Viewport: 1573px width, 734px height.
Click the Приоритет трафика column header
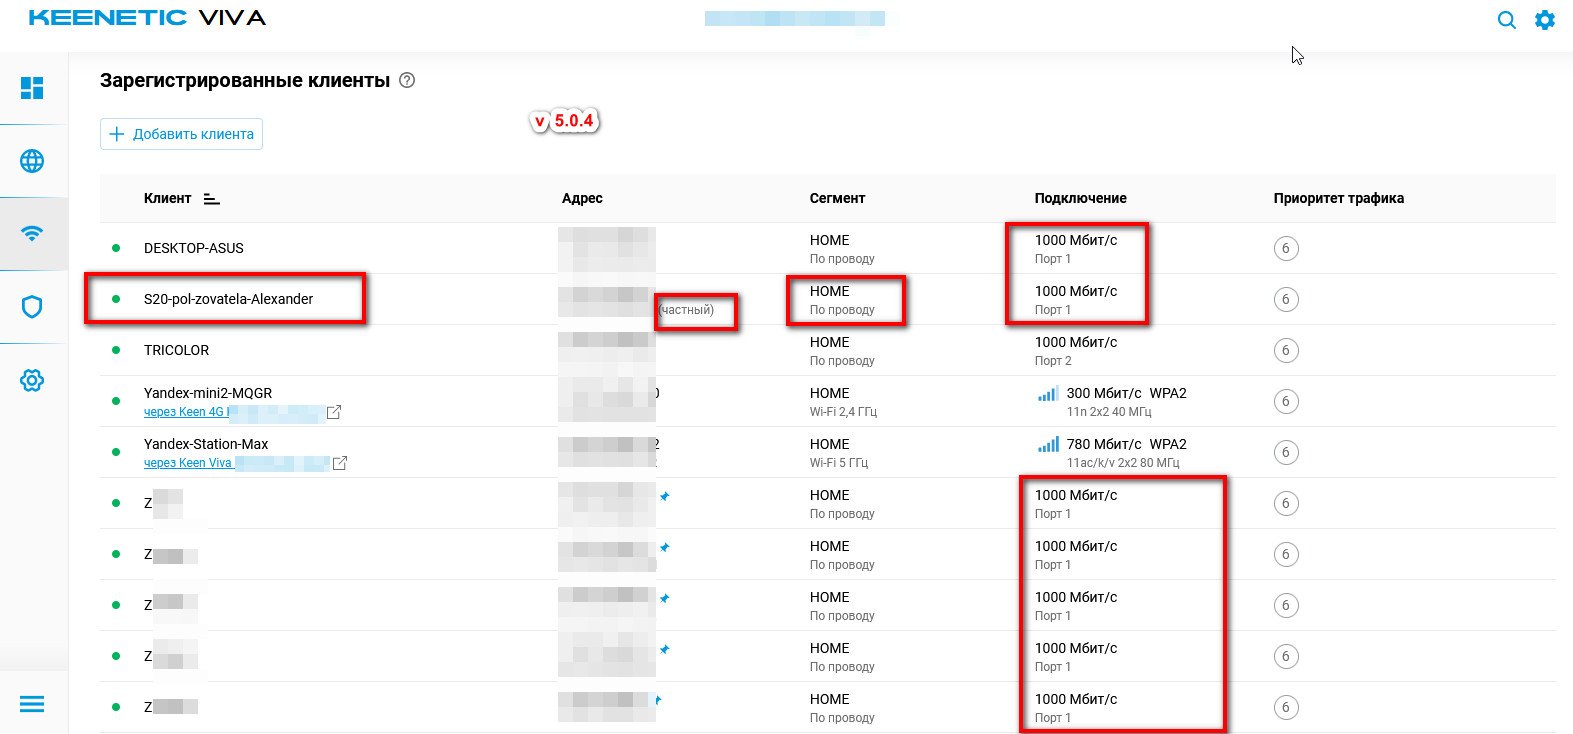1338,198
